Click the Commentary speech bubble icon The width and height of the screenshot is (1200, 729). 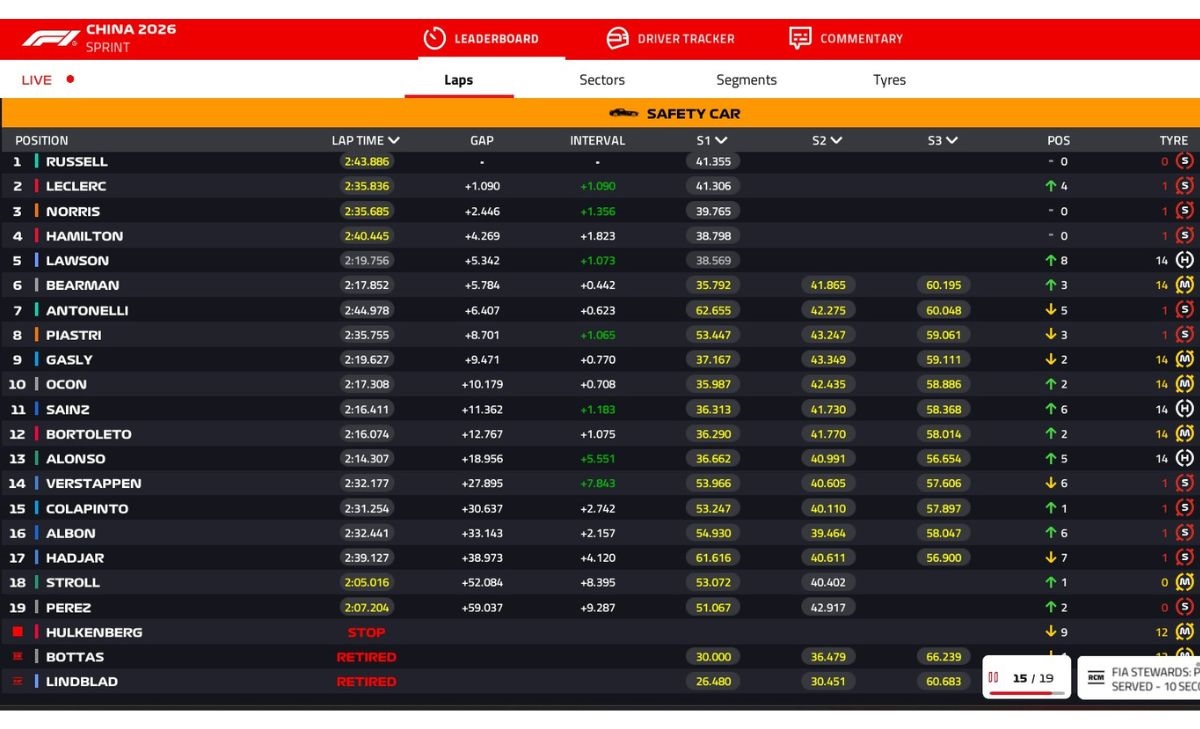tap(800, 38)
